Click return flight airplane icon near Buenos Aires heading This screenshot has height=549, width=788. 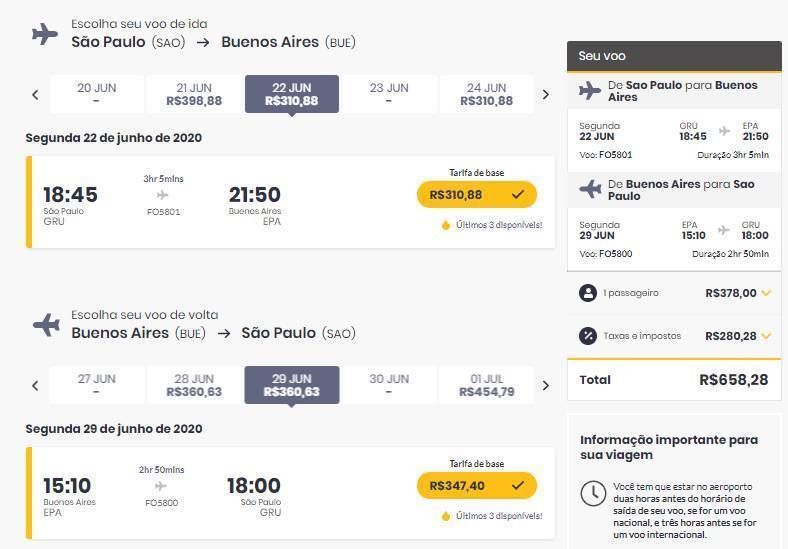coord(46,325)
